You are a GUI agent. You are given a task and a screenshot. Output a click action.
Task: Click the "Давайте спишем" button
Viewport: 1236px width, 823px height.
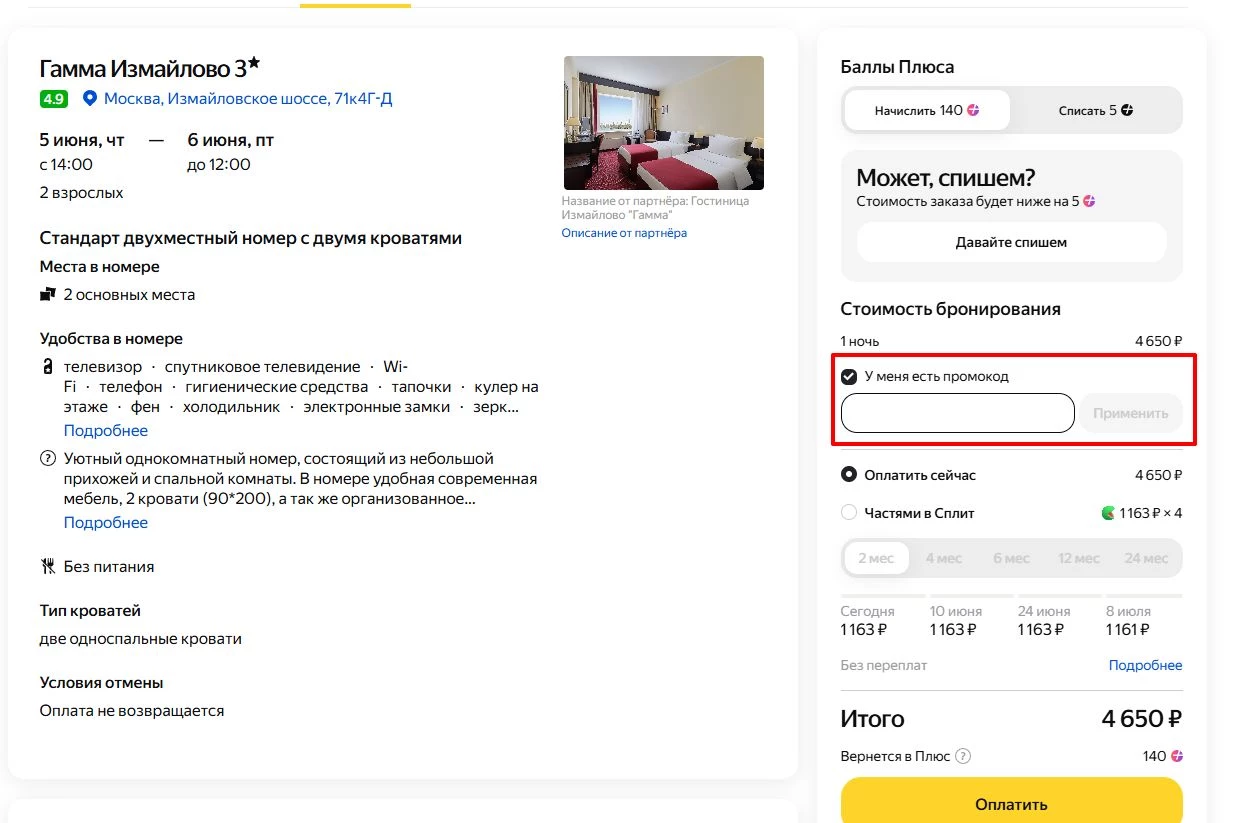point(1011,242)
